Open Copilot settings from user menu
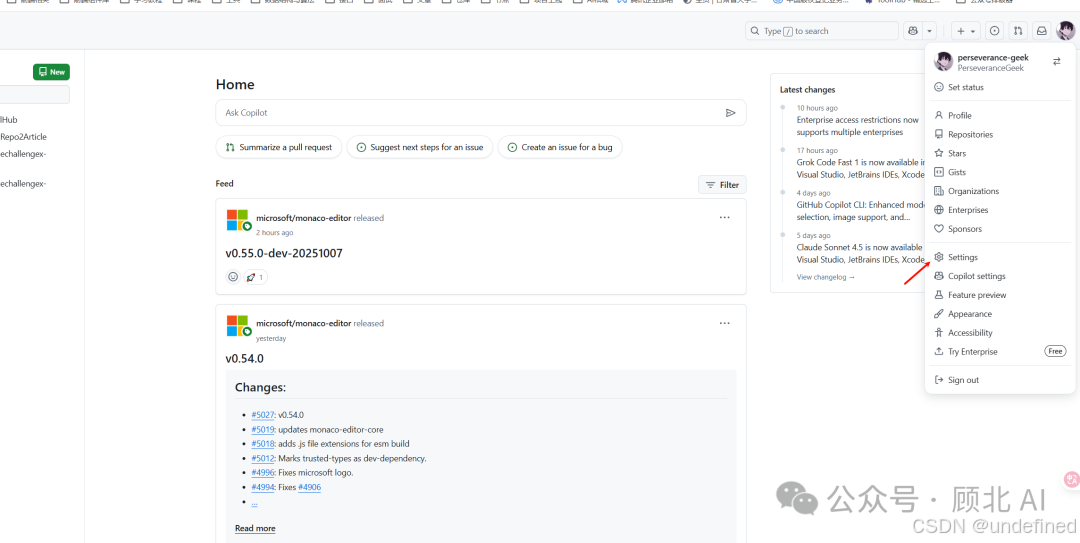This screenshot has width=1080, height=543. click(x=998, y=276)
